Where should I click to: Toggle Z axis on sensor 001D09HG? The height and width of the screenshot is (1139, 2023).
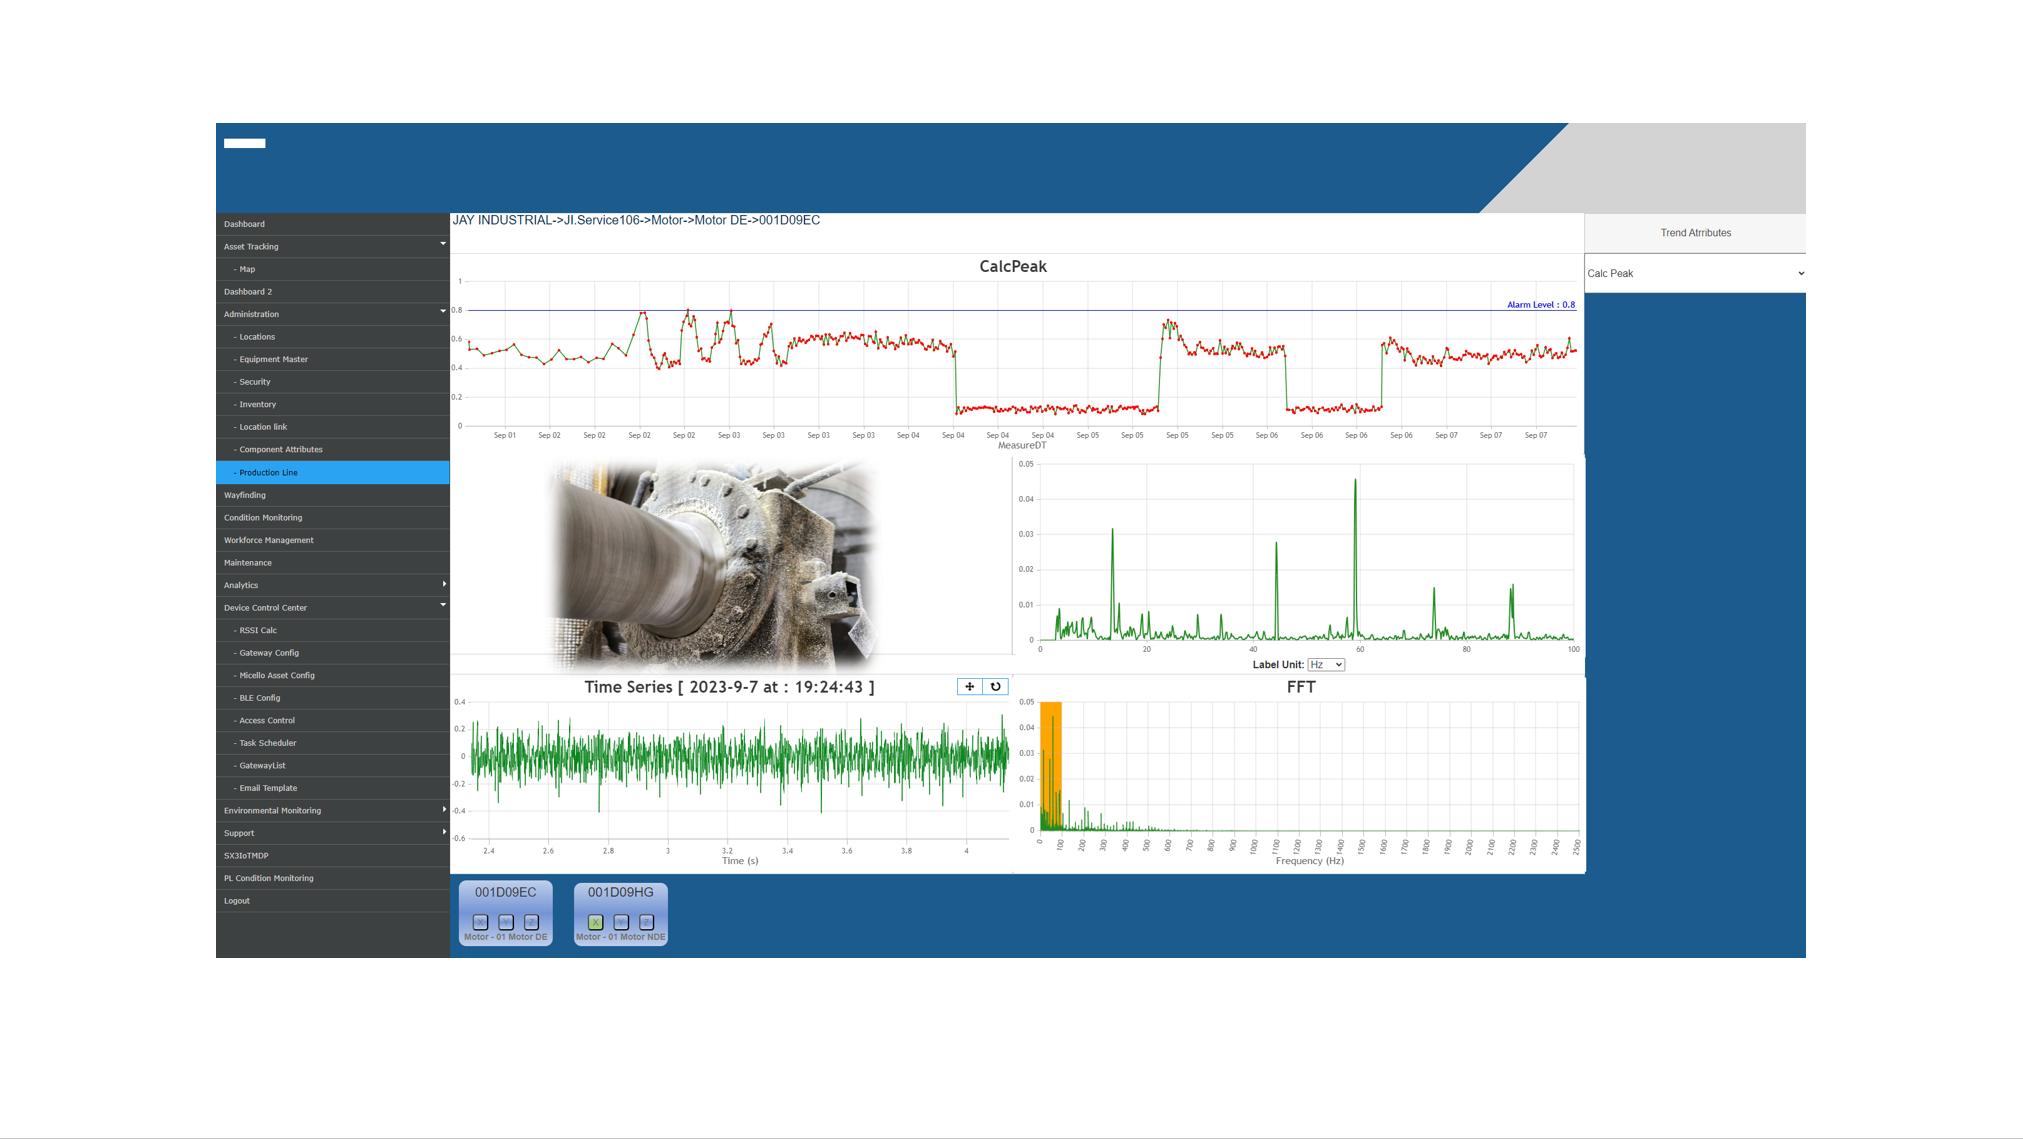(647, 922)
